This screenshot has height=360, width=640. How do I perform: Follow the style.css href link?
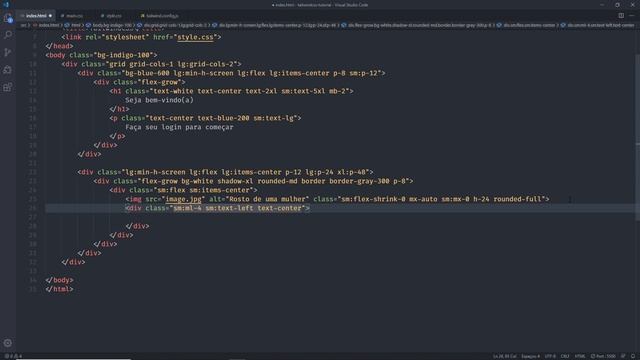pos(195,37)
